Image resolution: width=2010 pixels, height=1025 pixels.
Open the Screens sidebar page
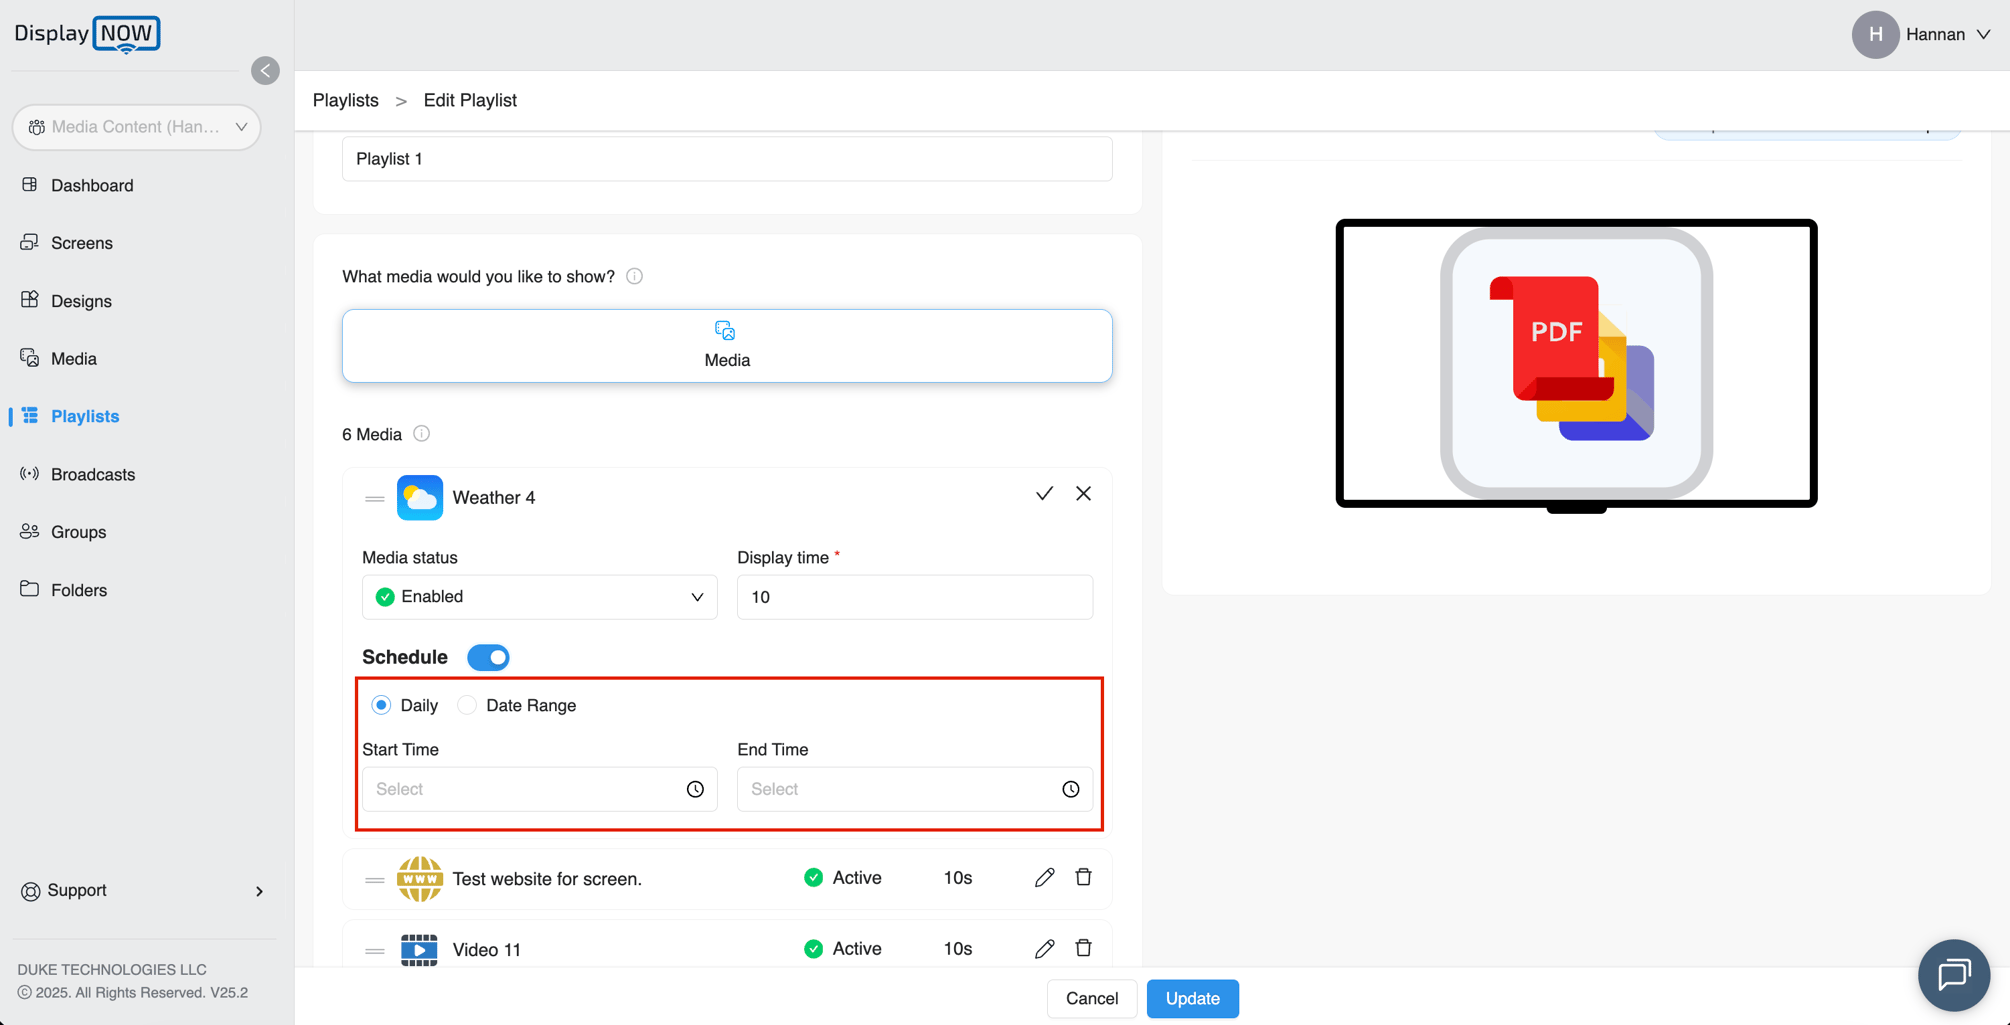pyautogui.click(x=81, y=243)
